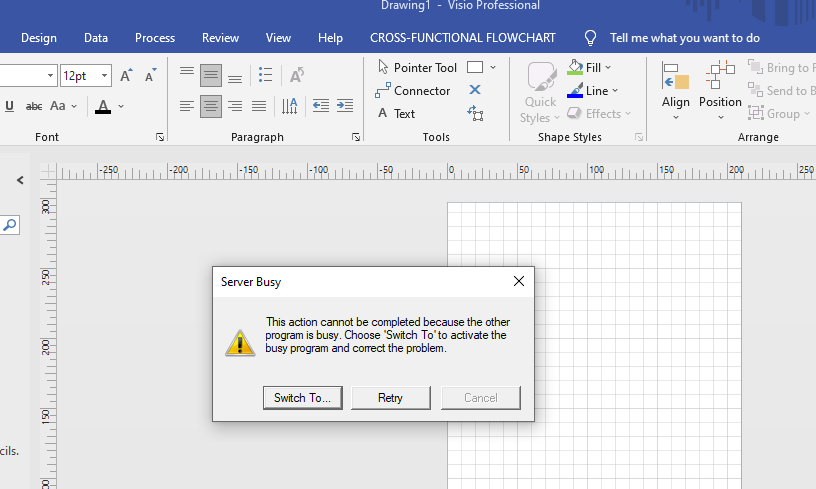Screen dimensions: 816x489
Task: Open Shape Styles dialog launcher
Action: 639,137
